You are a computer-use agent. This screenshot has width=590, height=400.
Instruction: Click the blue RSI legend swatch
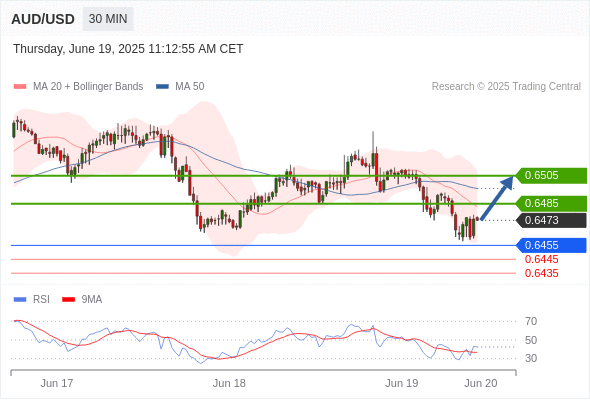(20, 300)
